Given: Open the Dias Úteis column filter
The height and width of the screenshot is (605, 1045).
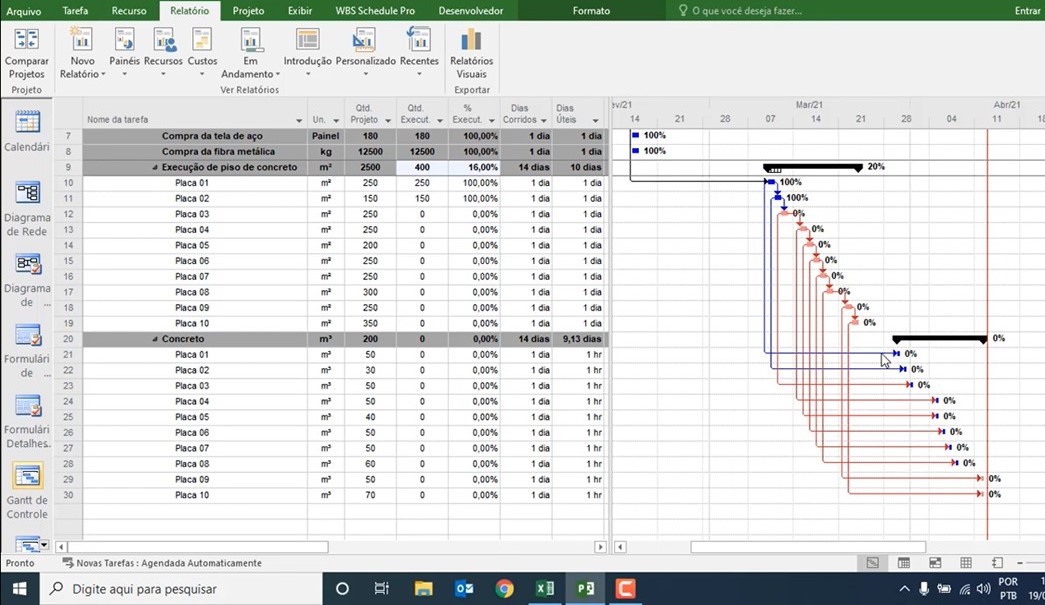Looking at the screenshot, I should tap(595, 121).
